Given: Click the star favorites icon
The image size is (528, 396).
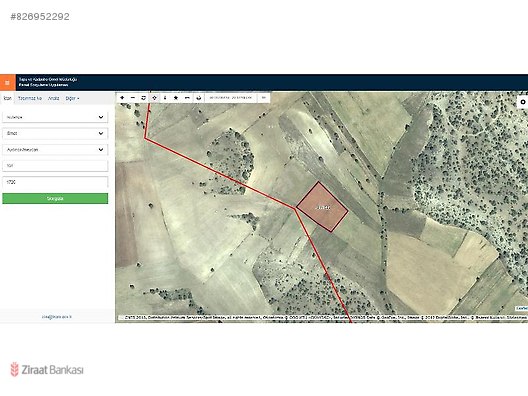Looking at the screenshot, I should [176, 98].
